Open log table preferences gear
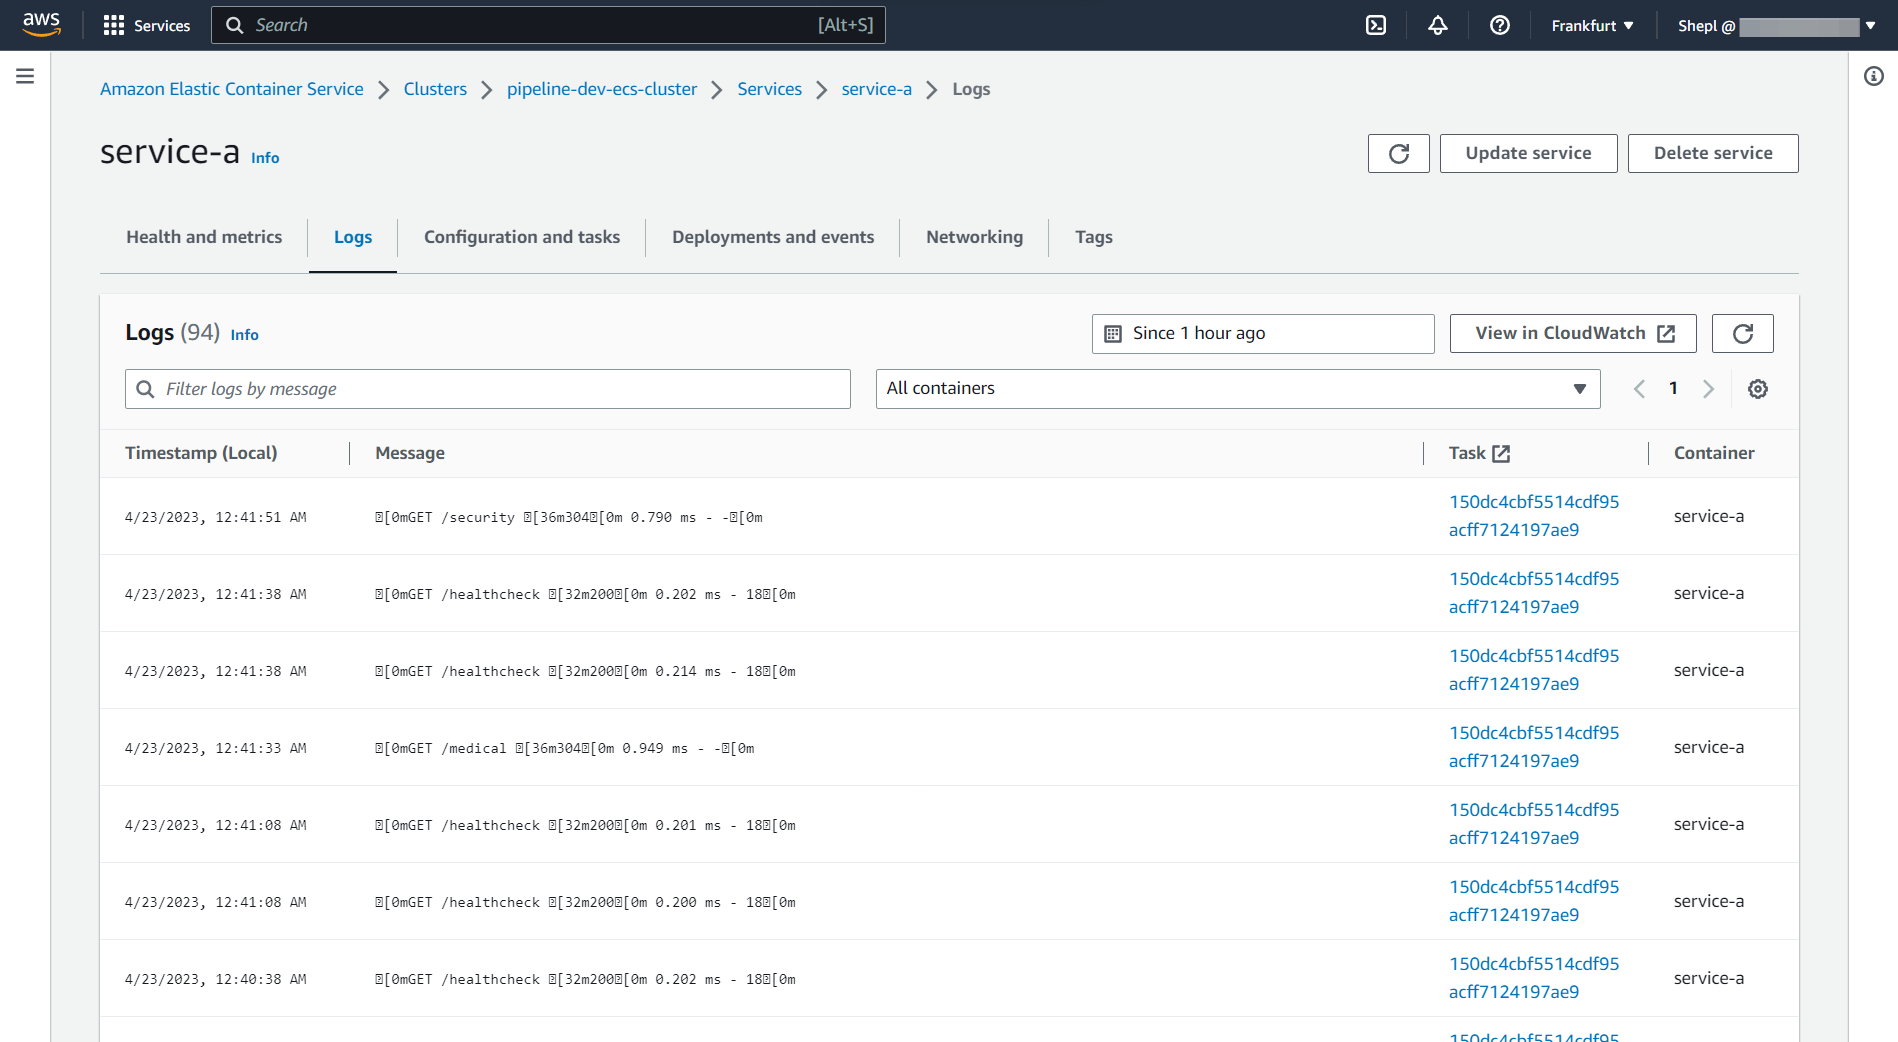This screenshot has width=1898, height=1042. tap(1757, 389)
